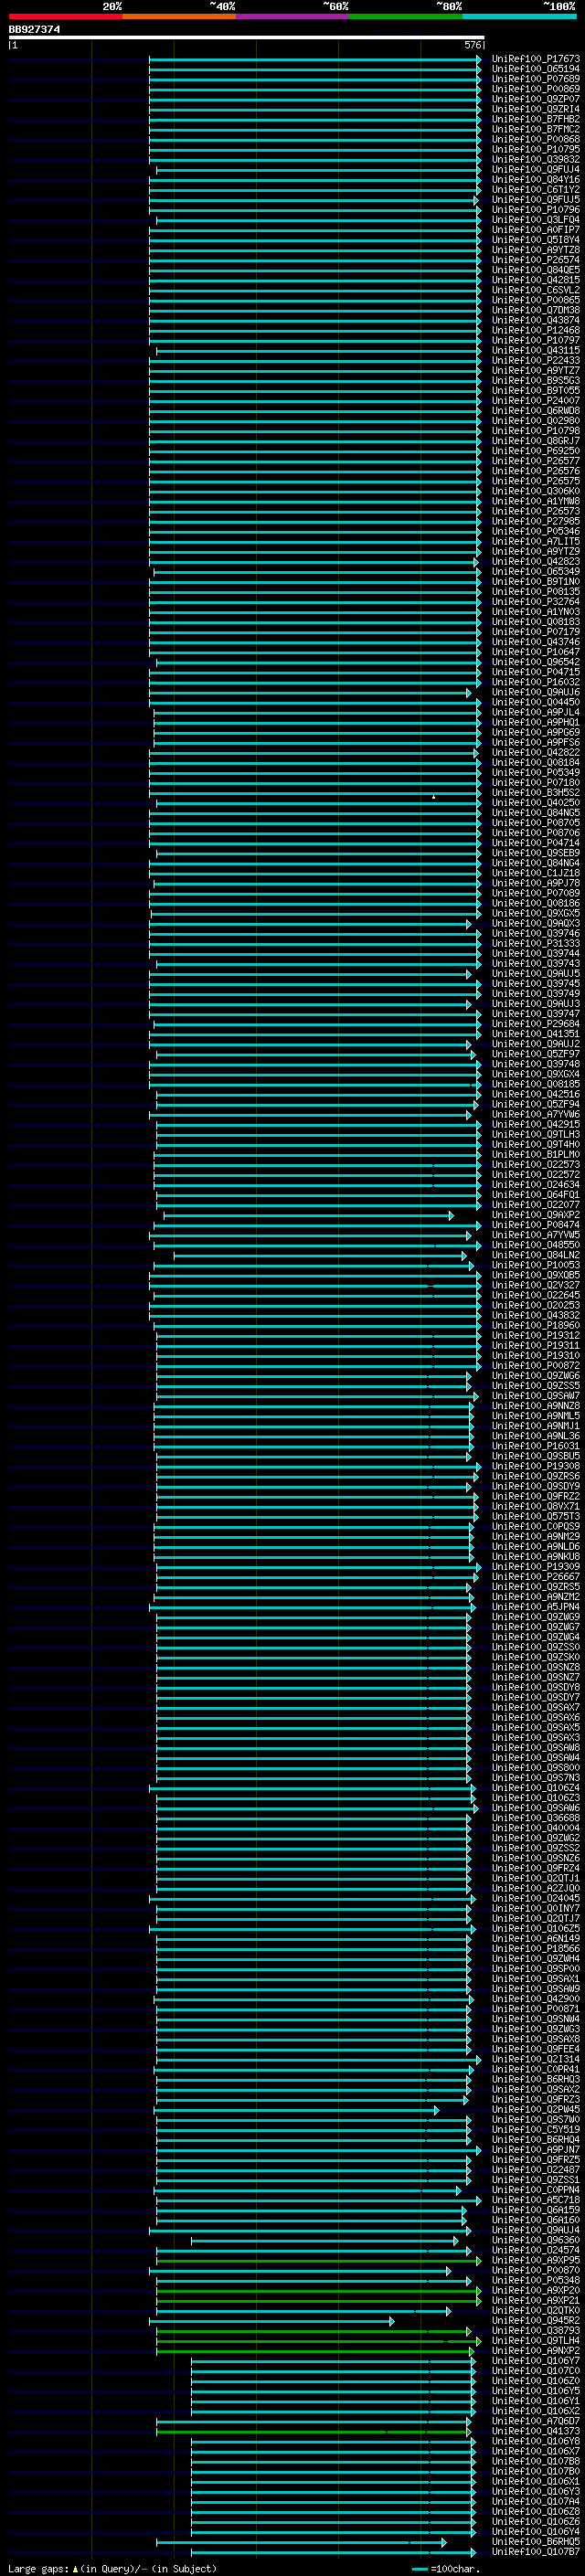Select hit label UniRef100_P00872
585x2576 pixels.
coord(536,1366)
